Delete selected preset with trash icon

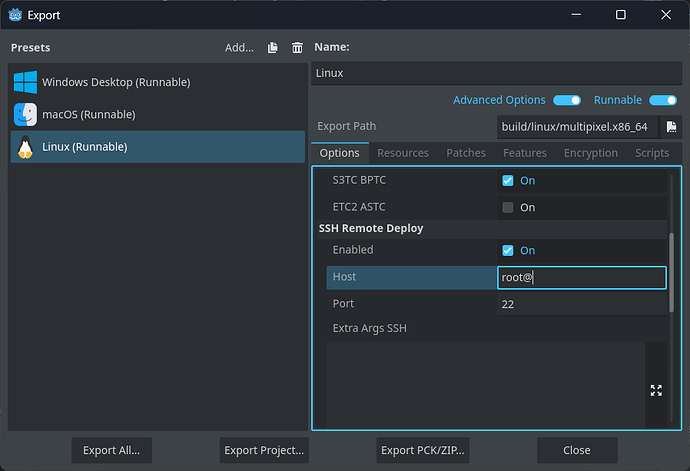[x=297, y=48]
